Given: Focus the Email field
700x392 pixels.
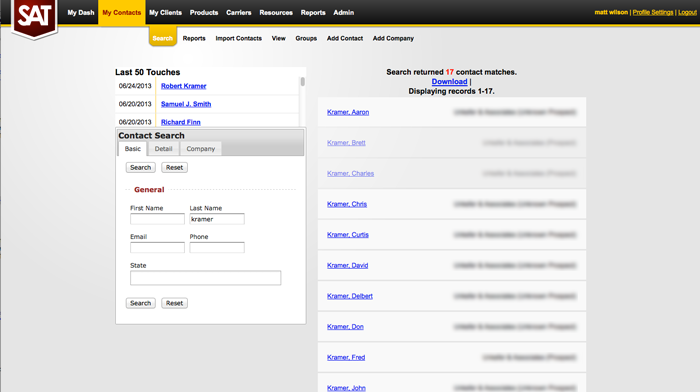Looking at the screenshot, I should coord(157,247).
